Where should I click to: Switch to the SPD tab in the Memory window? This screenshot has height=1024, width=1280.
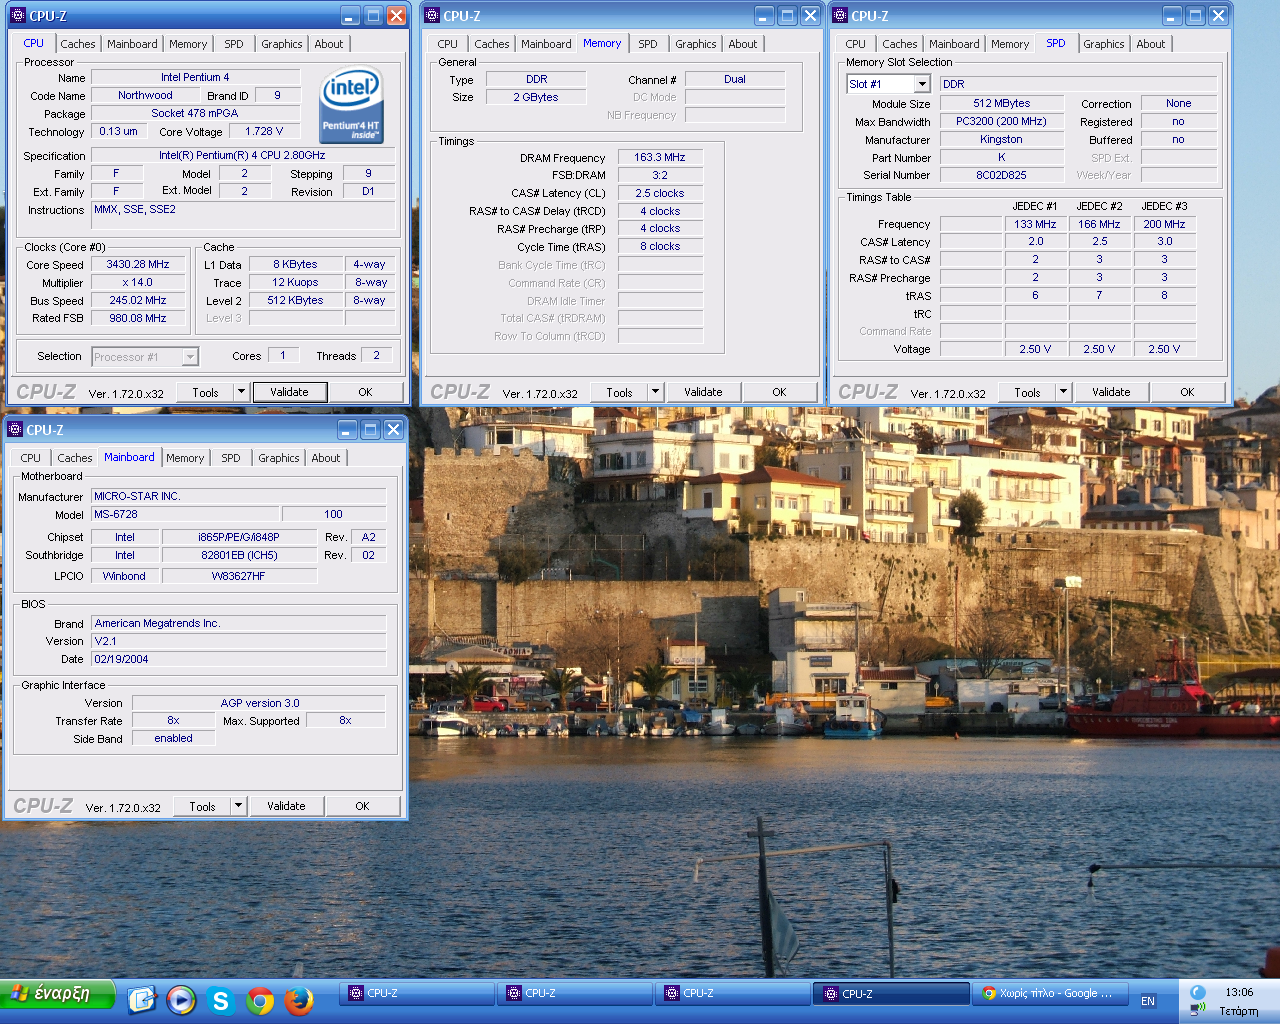[x=648, y=44]
